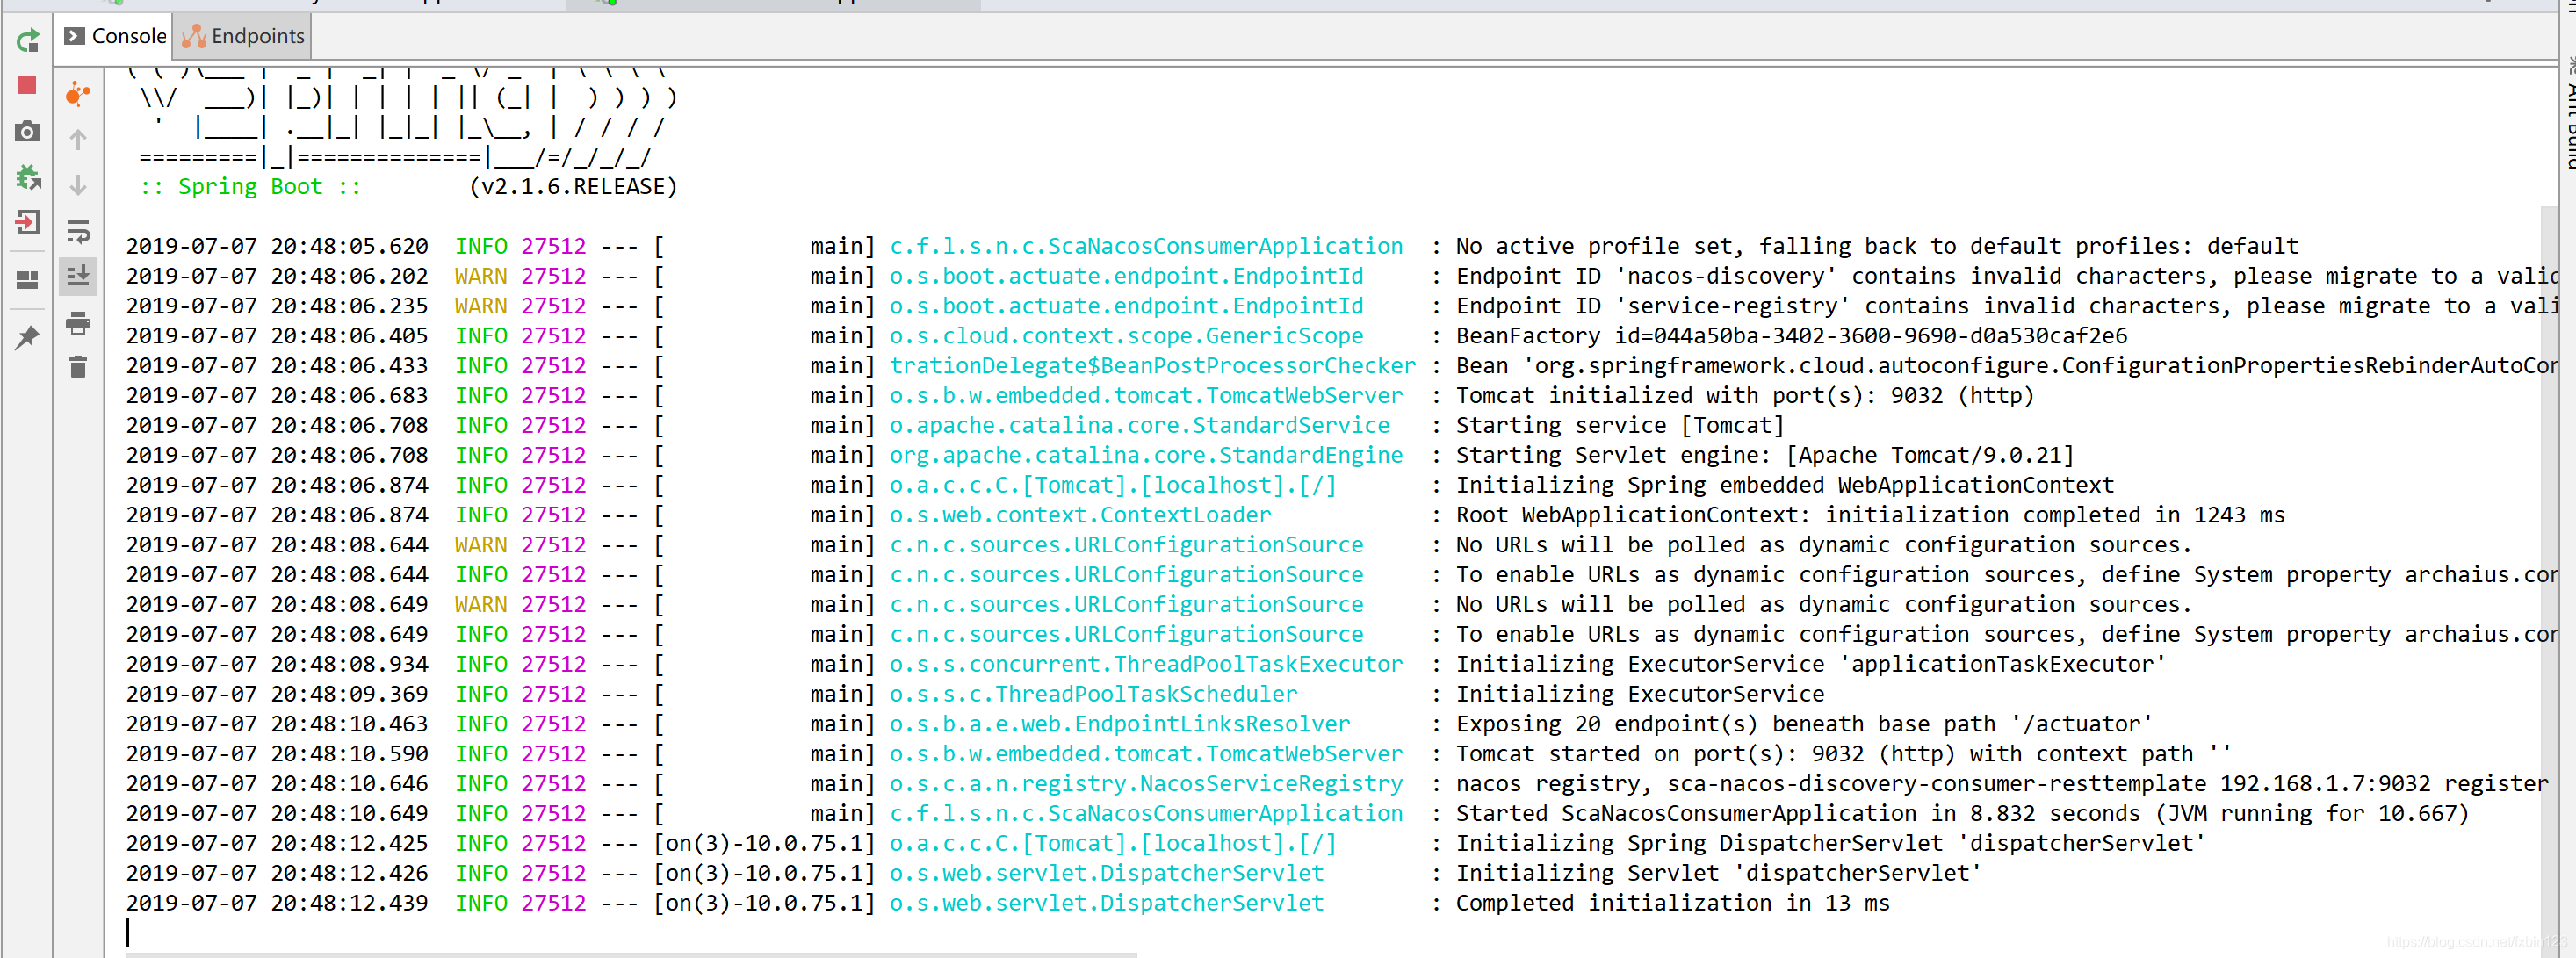The width and height of the screenshot is (2576, 958).
Task: Click the logger 'o.s.s.c.ThreadPoolTaskScheduler'
Action: (1093, 695)
